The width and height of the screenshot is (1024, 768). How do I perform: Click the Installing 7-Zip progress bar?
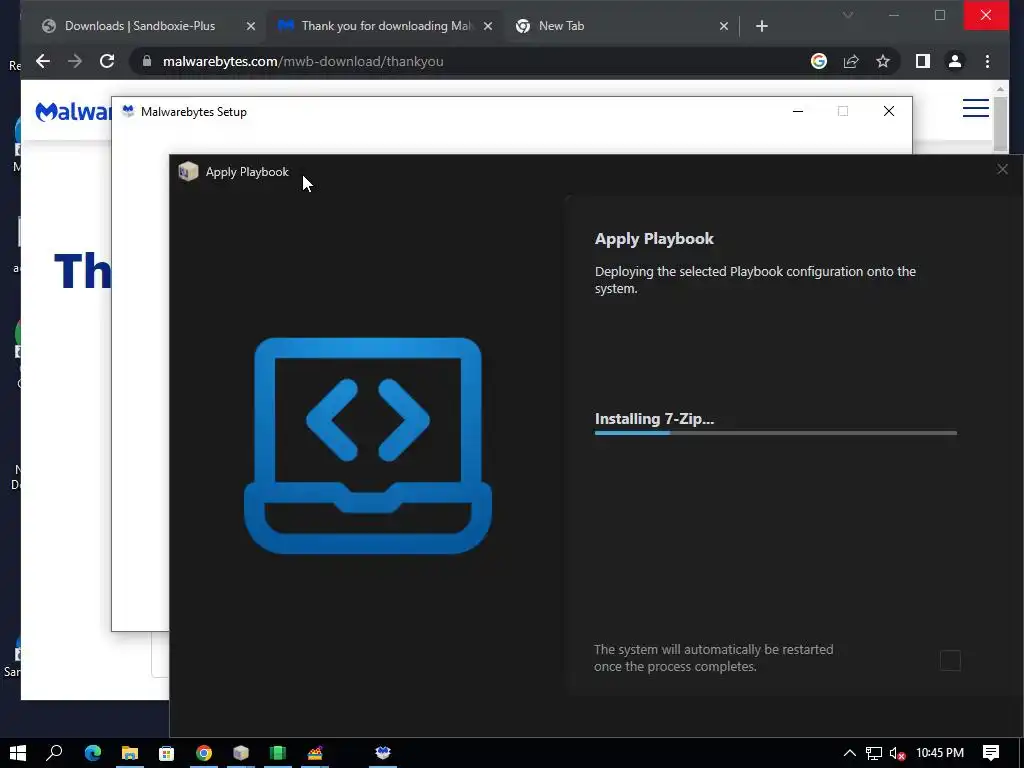(776, 432)
